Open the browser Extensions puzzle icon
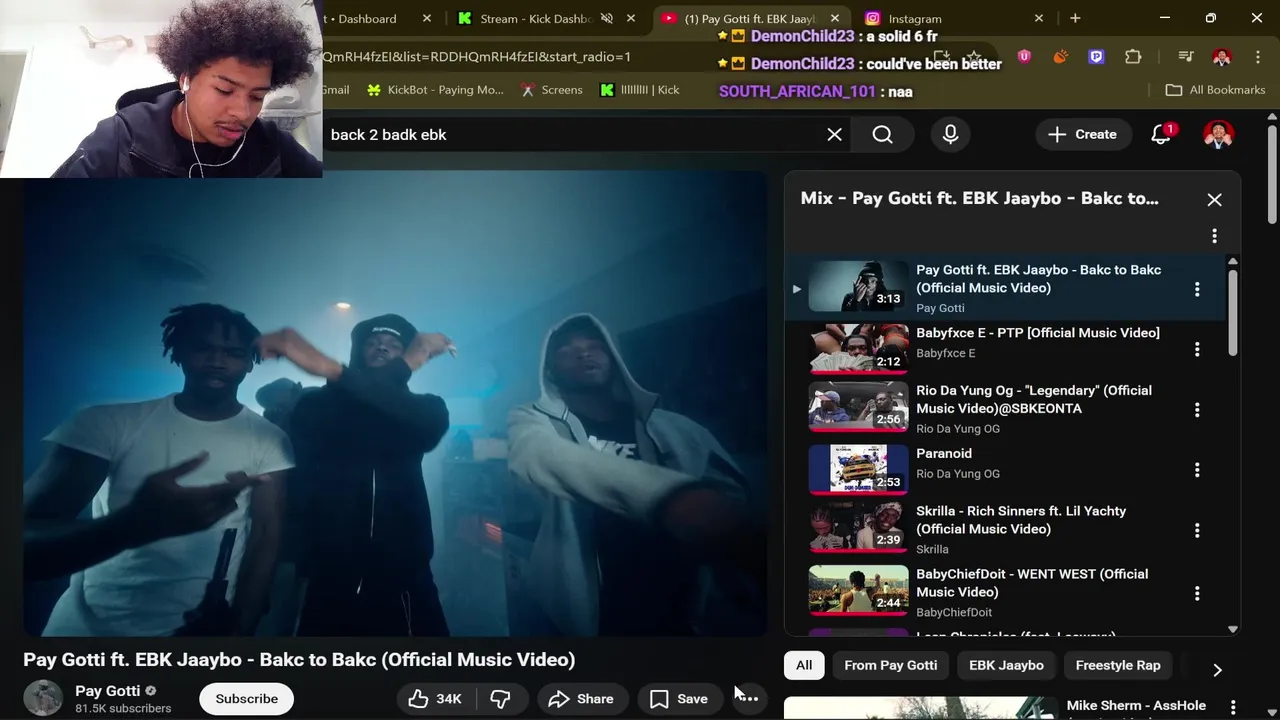This screenshot has height=720, width=1280. (x=1133, y=57)
